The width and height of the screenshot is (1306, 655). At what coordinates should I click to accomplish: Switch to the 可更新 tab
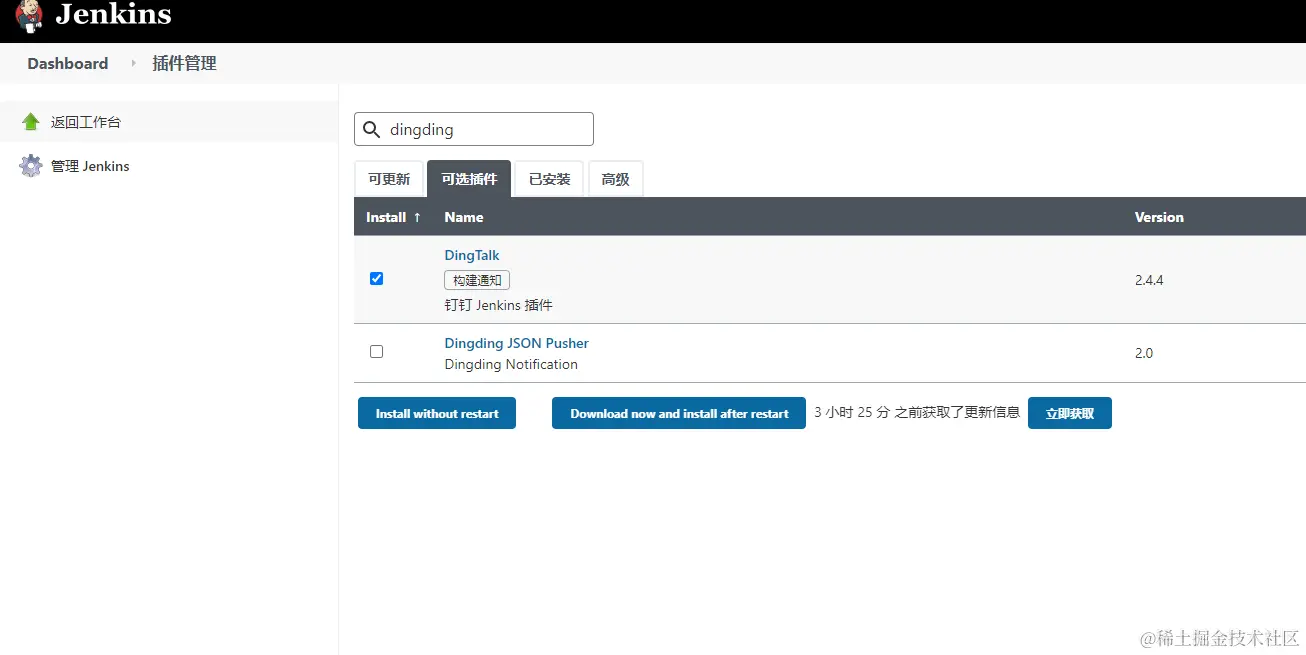pyautogui.click(x=389, y=179)
